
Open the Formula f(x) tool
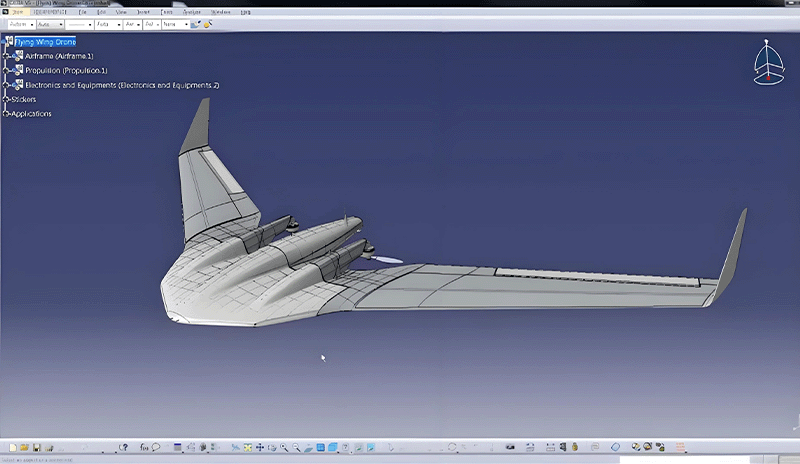click(144, 448)
